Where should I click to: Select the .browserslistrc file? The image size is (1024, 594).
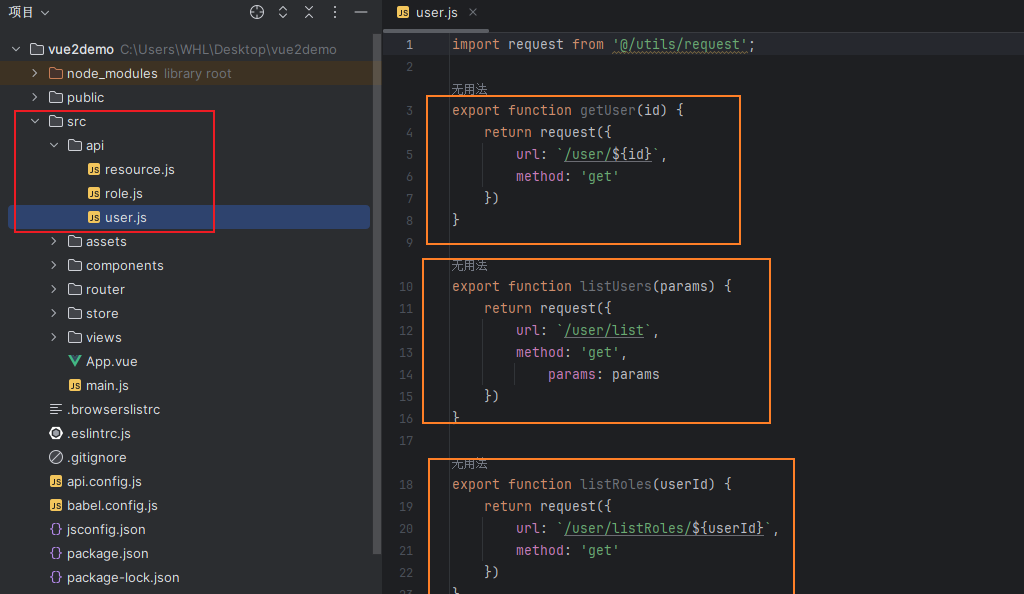[x=114, y=410]
